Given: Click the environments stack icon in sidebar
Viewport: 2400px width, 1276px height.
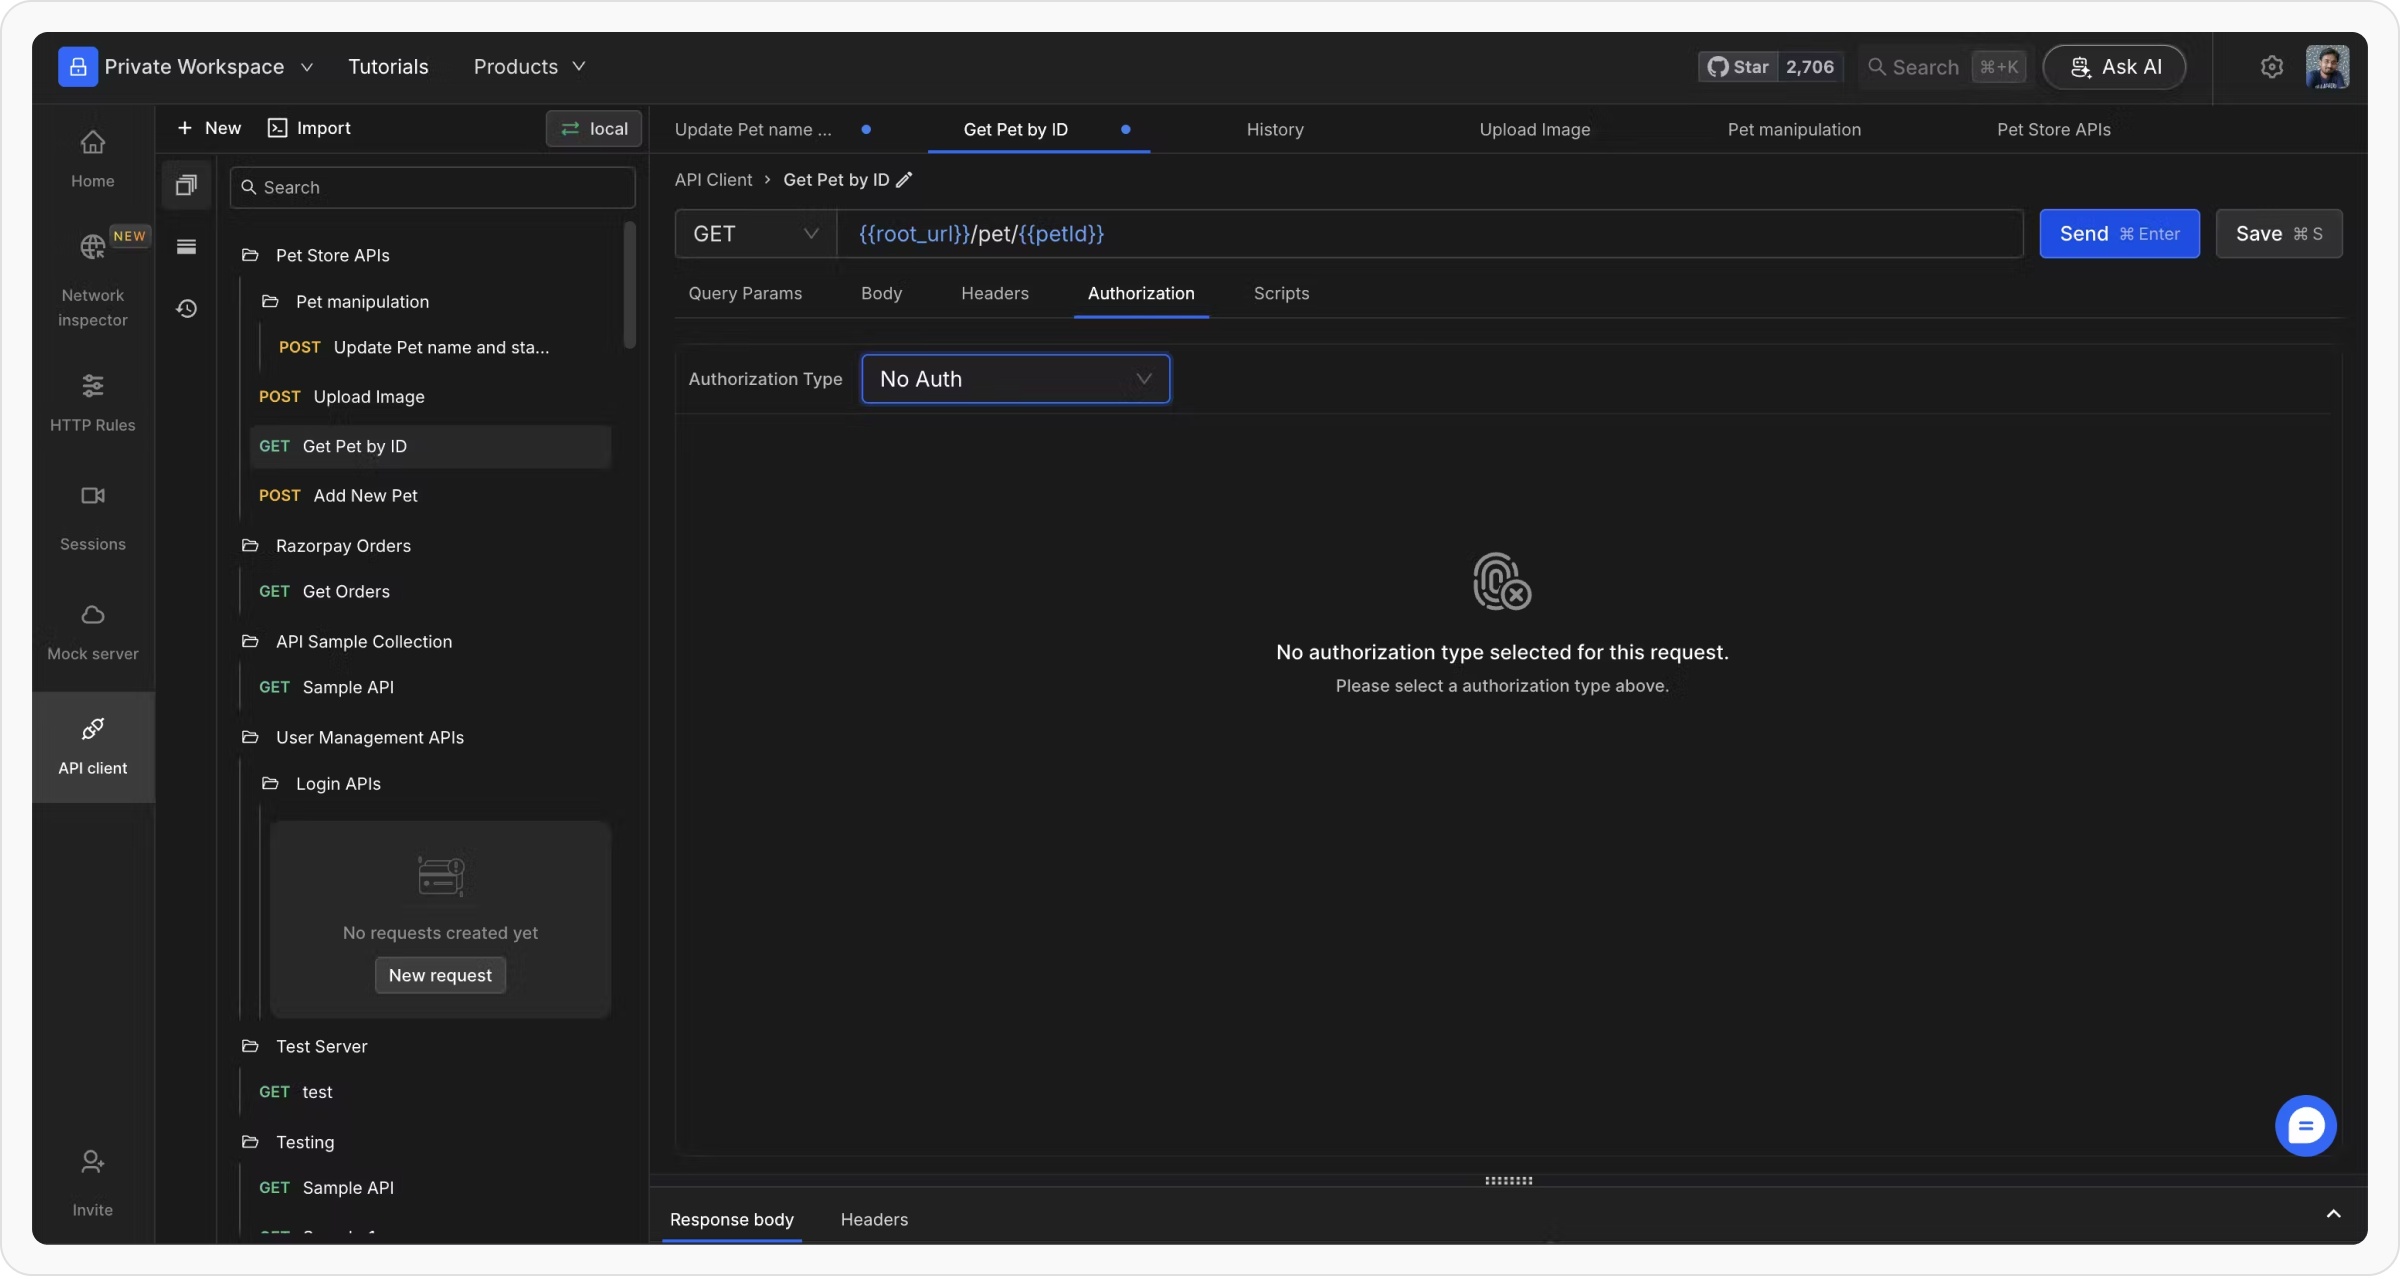Looking at the screenshot, I should [x=186, y=247].
